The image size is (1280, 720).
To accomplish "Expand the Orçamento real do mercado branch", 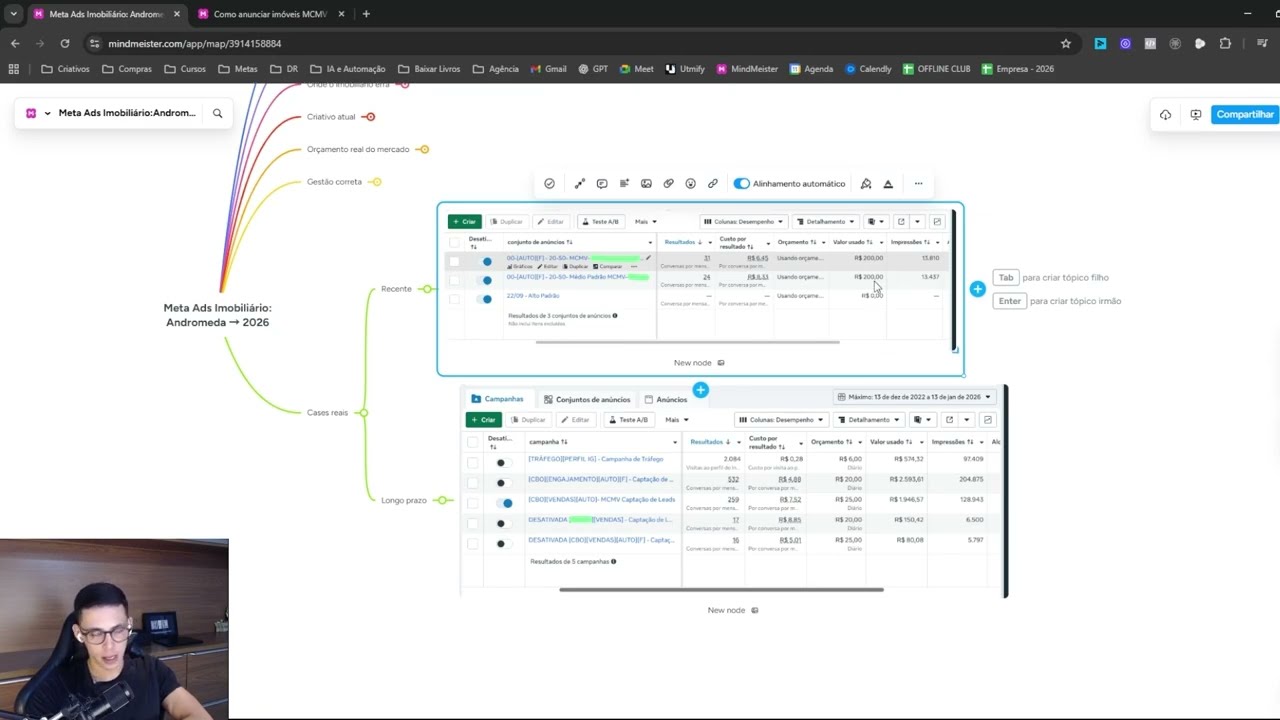I will coord(424,149).
